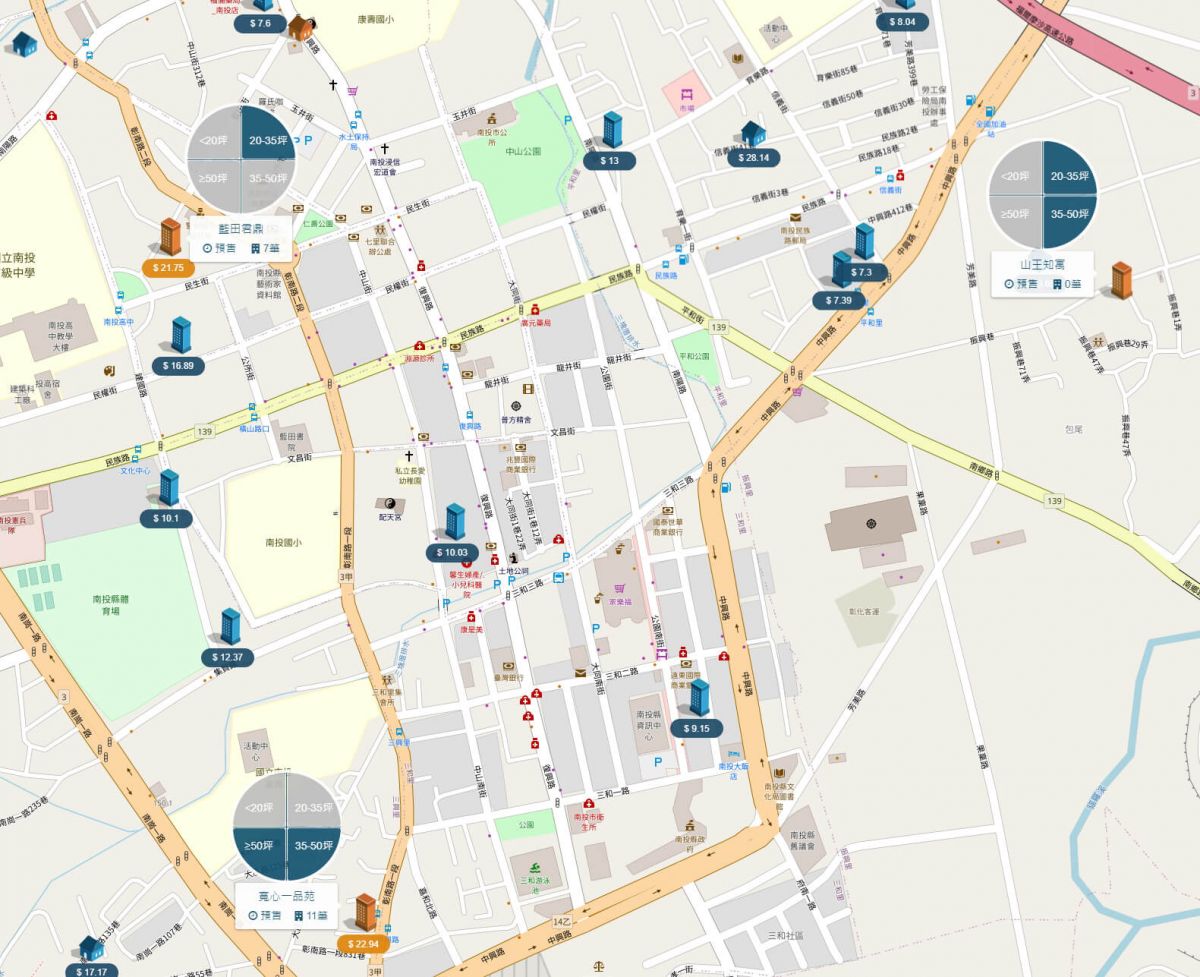The image size is (1200, 977).
Task: Toggle <20坪 segment on 藍田君鼎 chart
Action: pos(214,132)
